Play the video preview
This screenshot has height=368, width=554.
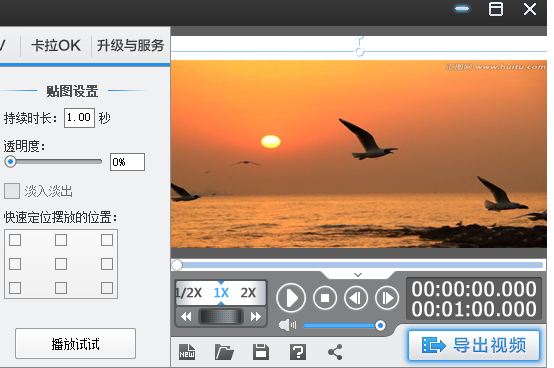click(x=291, y=298)
